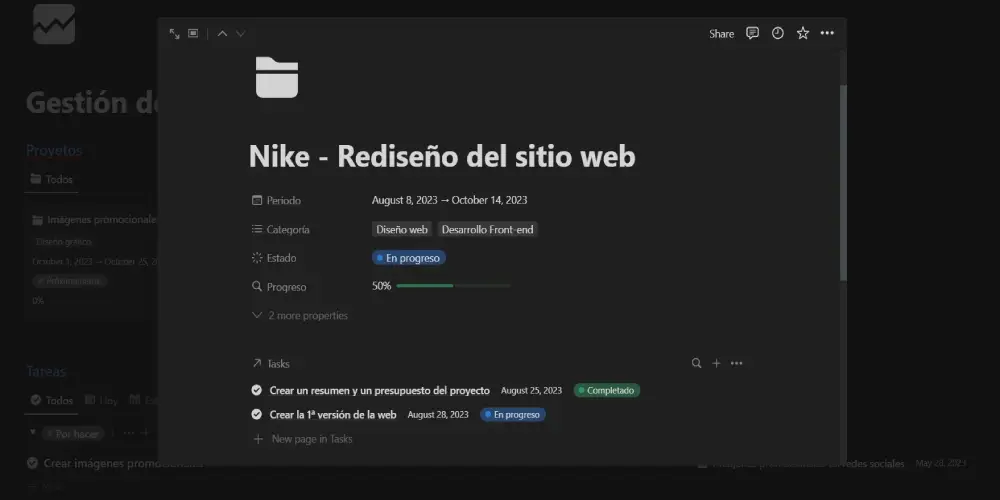Click Tareas heading in background page
This screenshot has height=500, width=1000.
point(46,371)
